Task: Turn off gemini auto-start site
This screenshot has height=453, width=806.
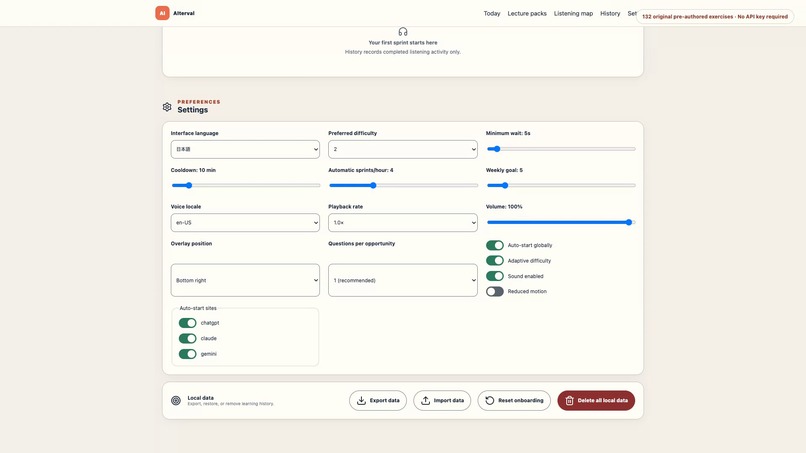Action: click(188, 354)
